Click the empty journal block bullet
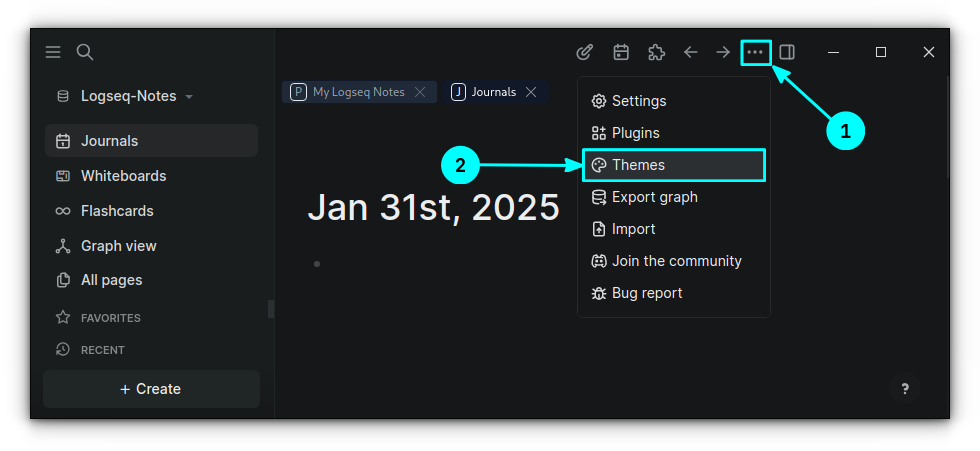Image resolution: width=980 pixels, height=451 pixels. 317,264
